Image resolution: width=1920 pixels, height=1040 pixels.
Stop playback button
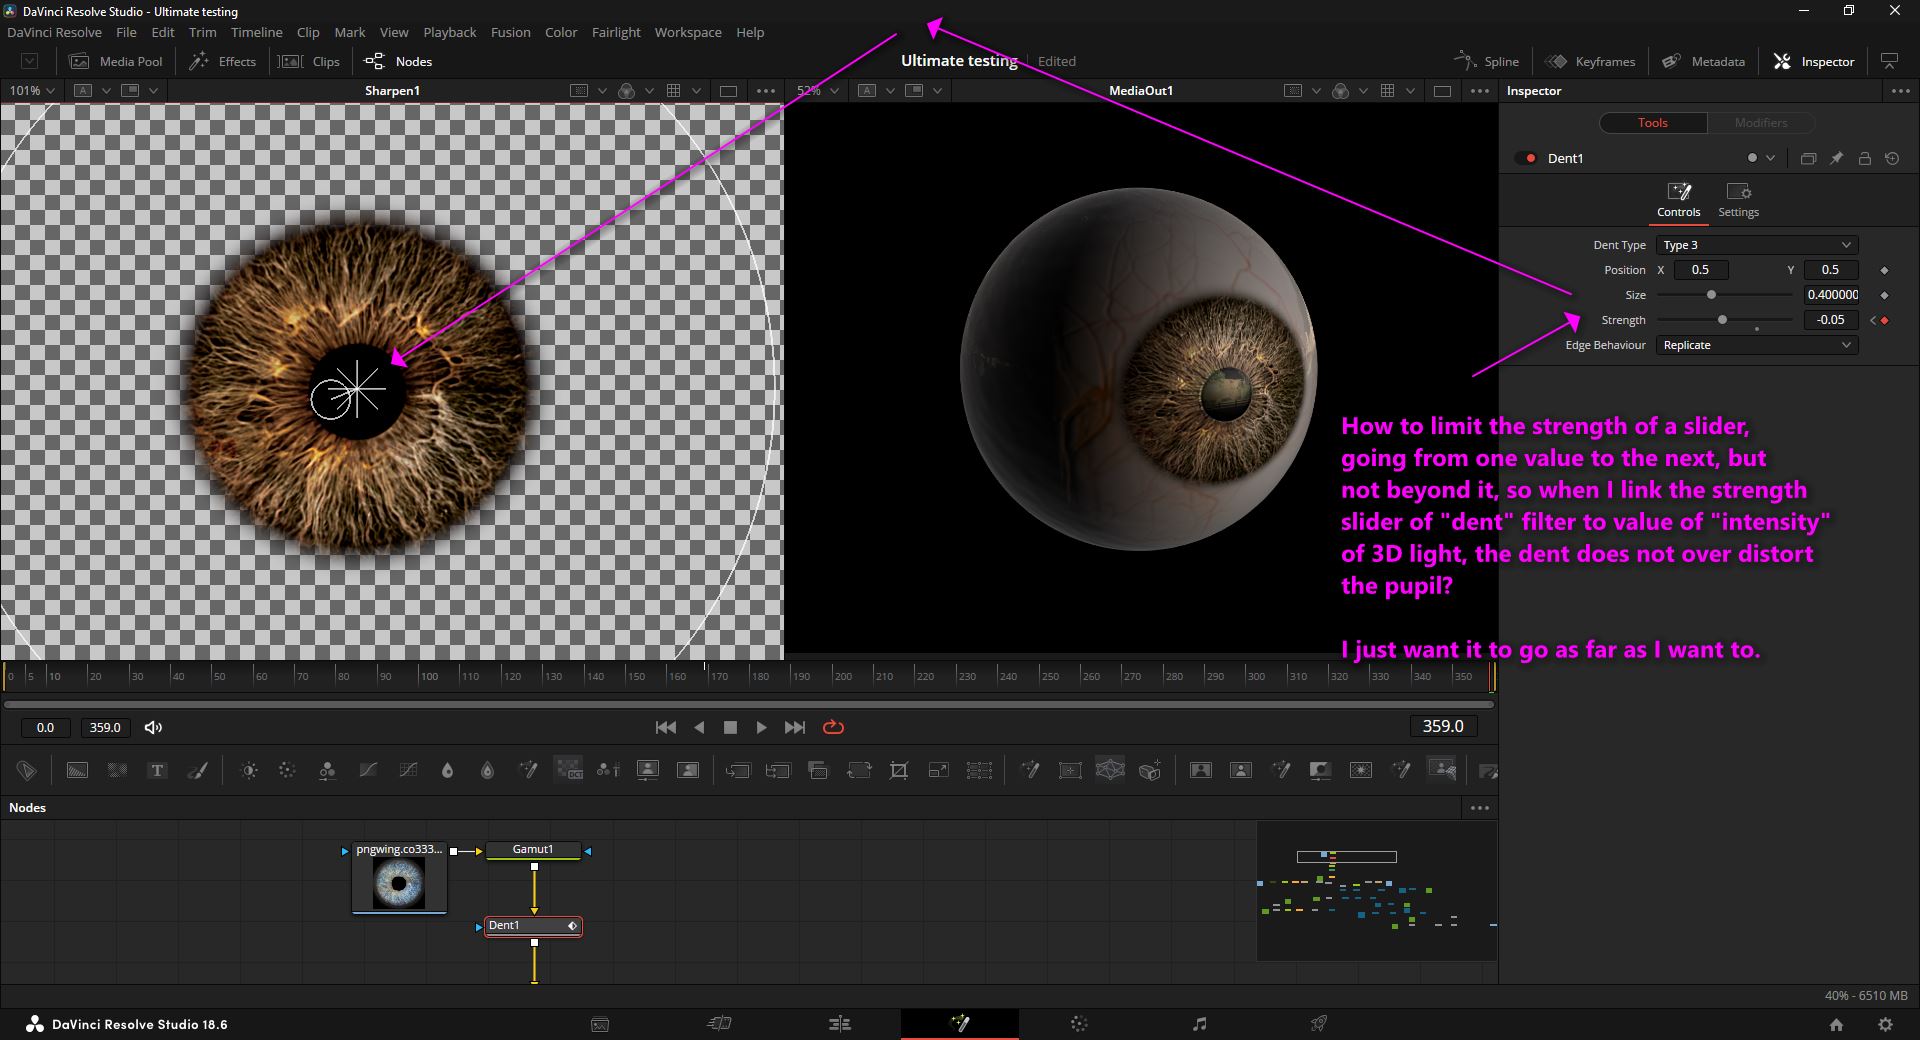(x=730, y=727)
